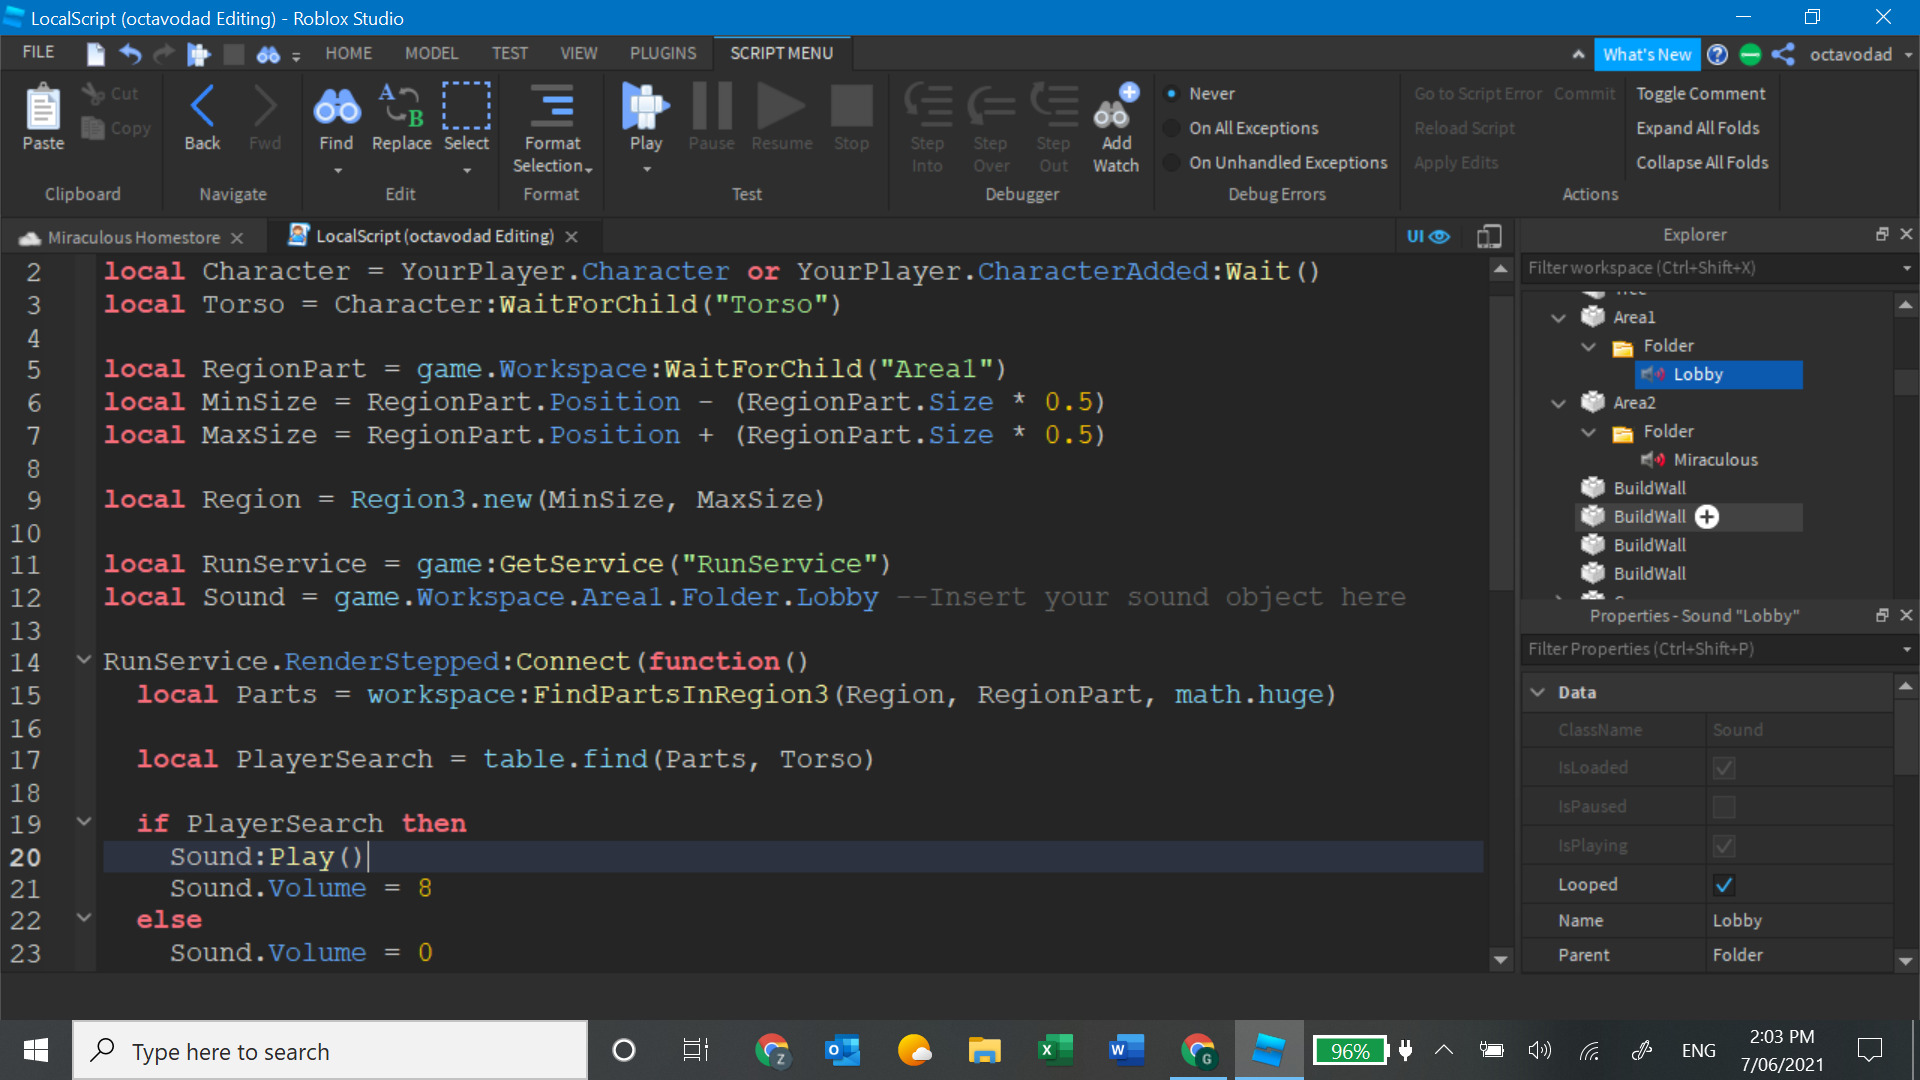Toggle the UI visibility eye button
Image resolution: width=1920 pixels, height=1080 pixels.
click(x=1427, y=237)
